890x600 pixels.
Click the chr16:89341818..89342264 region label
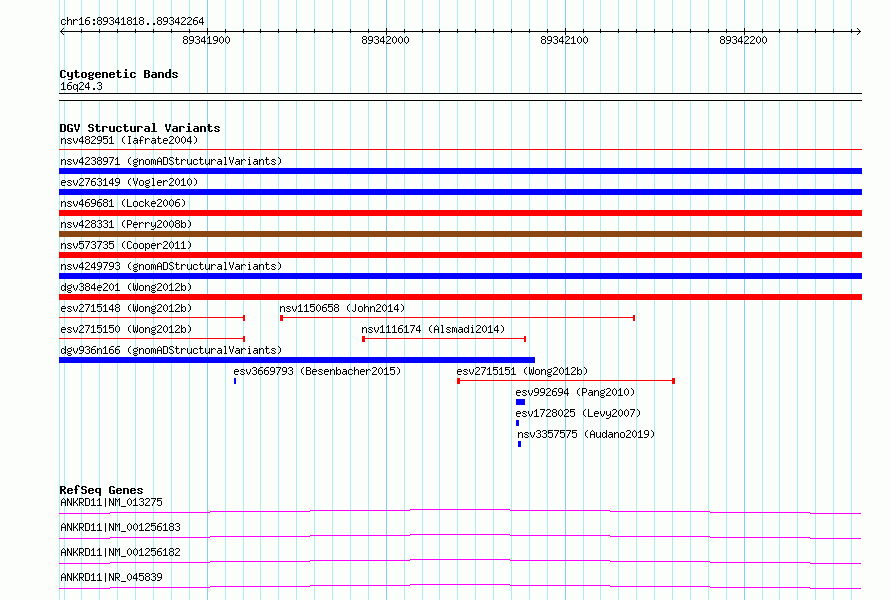[132, 21]
